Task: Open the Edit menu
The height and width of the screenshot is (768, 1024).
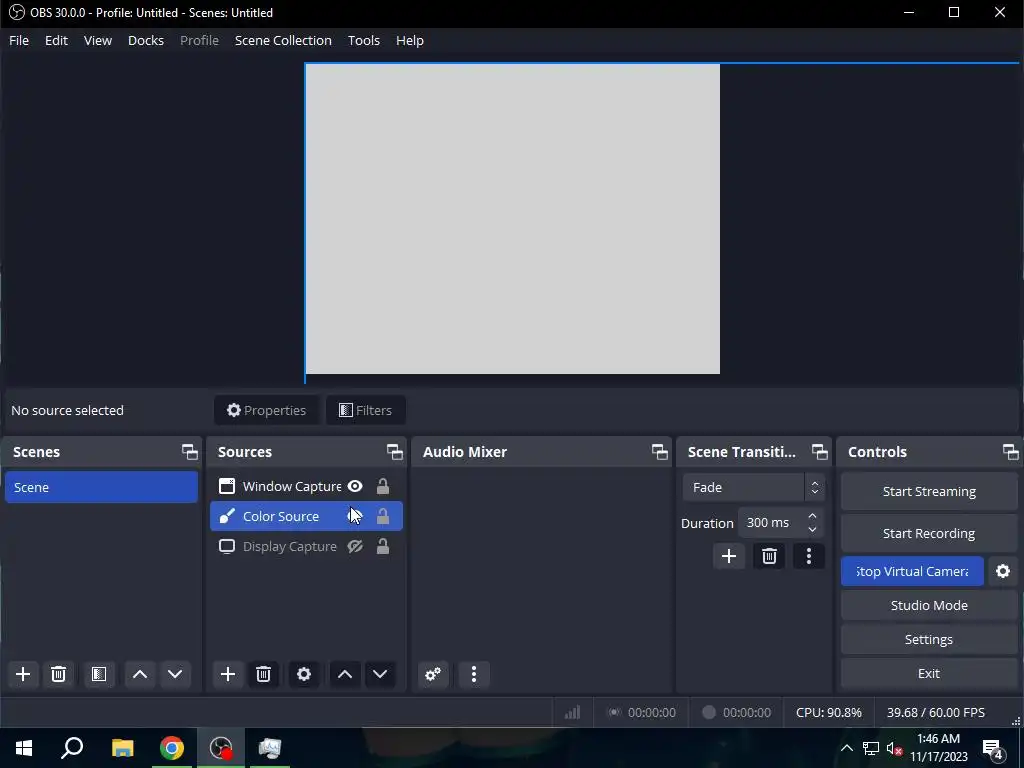Action: tap(56, 40)
